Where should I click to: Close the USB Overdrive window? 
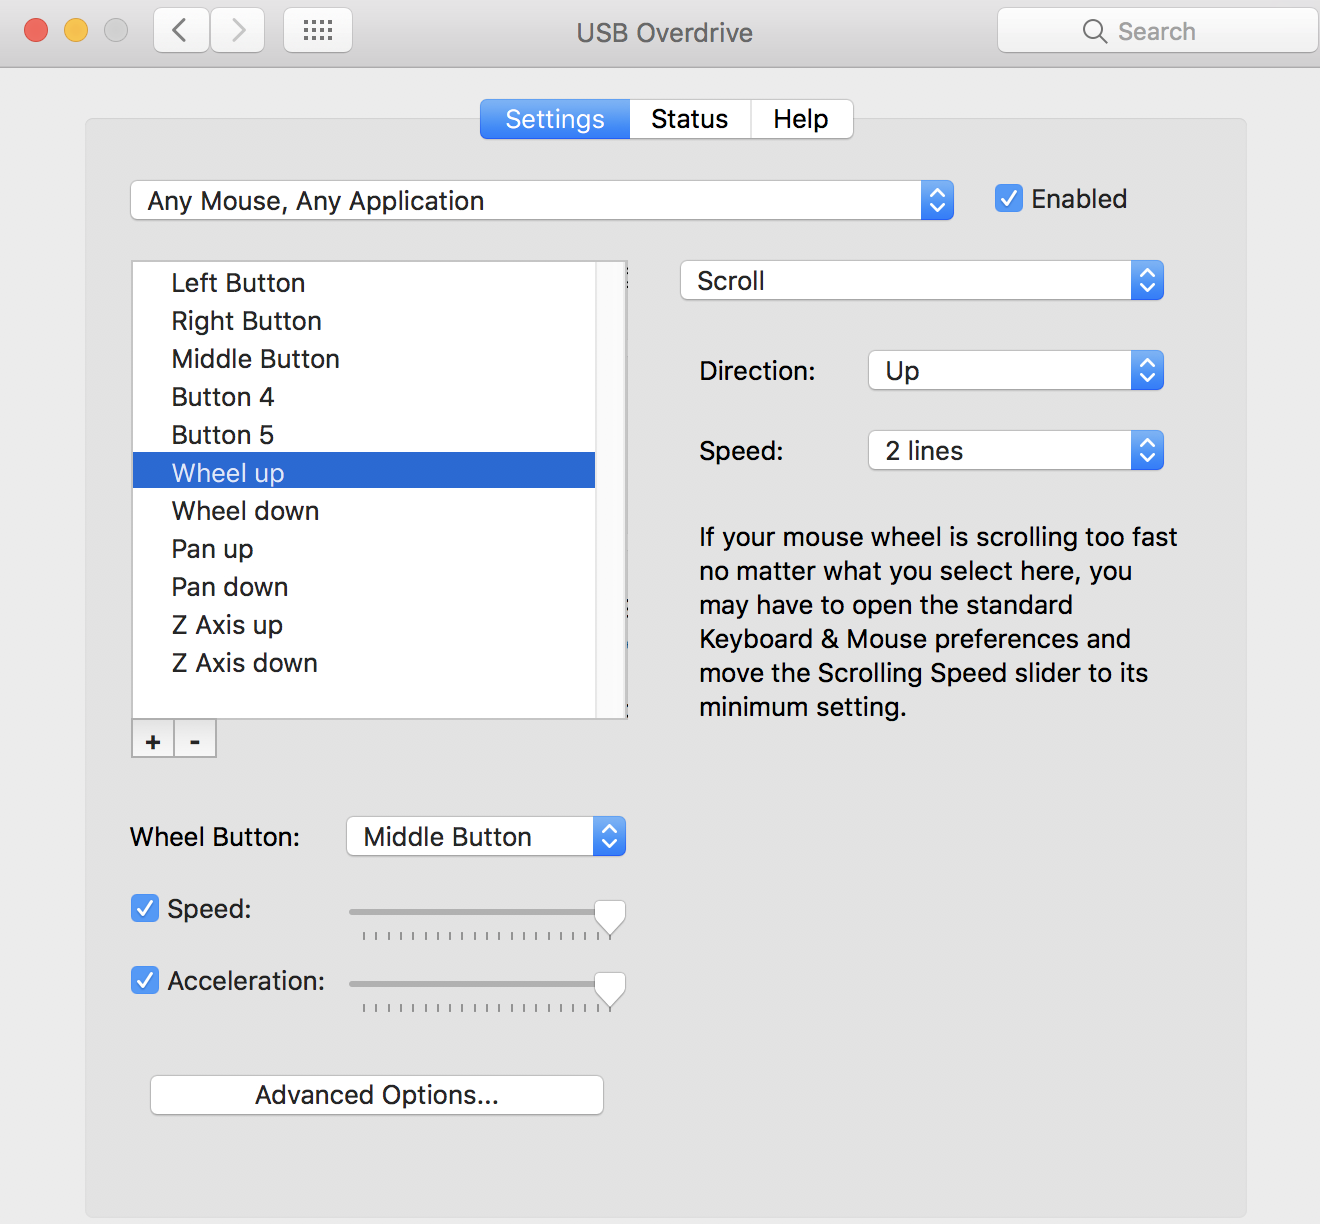36,31
